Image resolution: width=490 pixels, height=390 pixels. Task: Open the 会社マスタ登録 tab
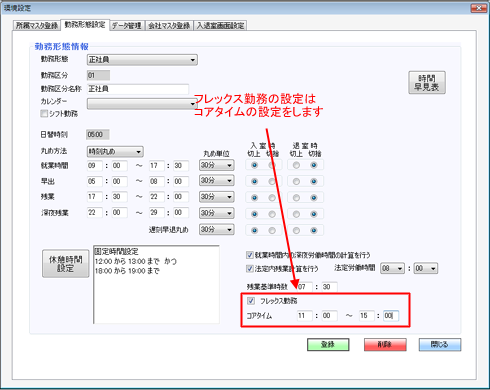pos(169,26)
